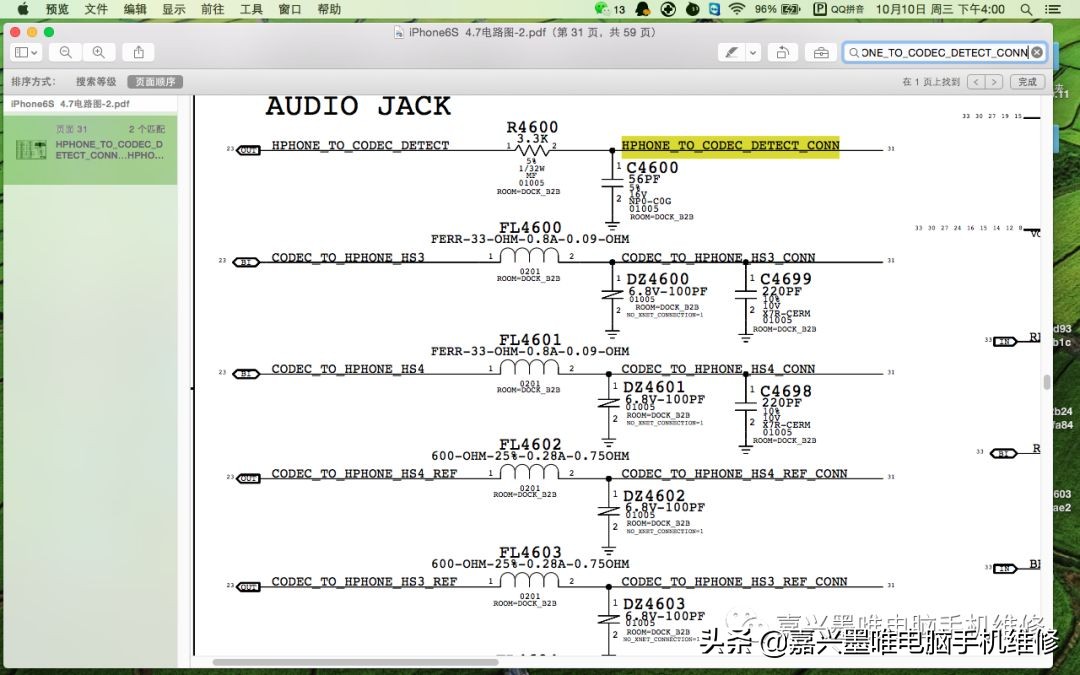Rotate the page with the rotate button
This screenshot has height=675, width=1080.
[x=783, y=52]
